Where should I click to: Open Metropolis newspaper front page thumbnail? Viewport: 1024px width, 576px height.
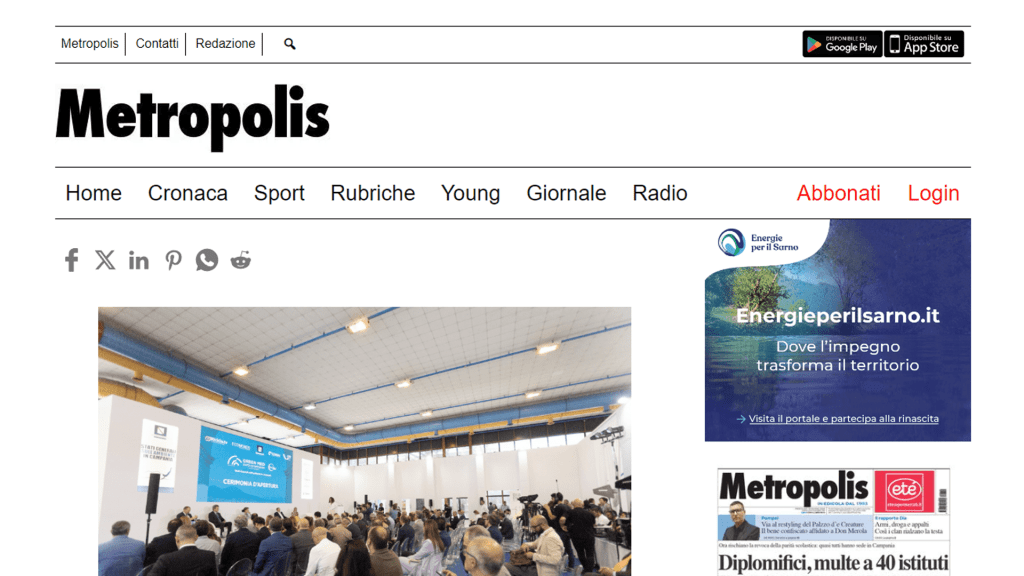click(833, 522)
